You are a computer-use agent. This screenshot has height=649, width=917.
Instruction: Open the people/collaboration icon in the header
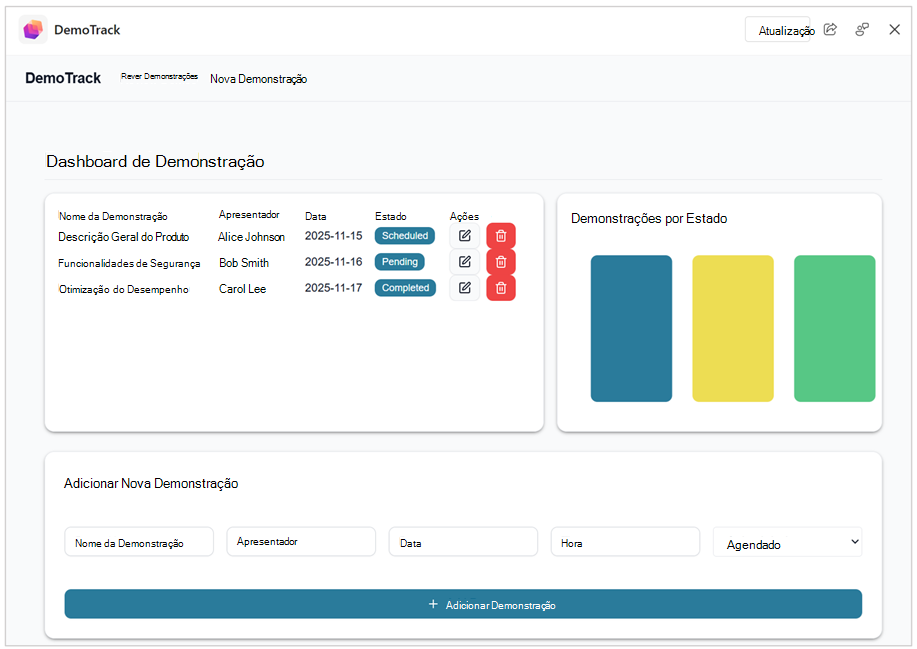pos(862,29)
